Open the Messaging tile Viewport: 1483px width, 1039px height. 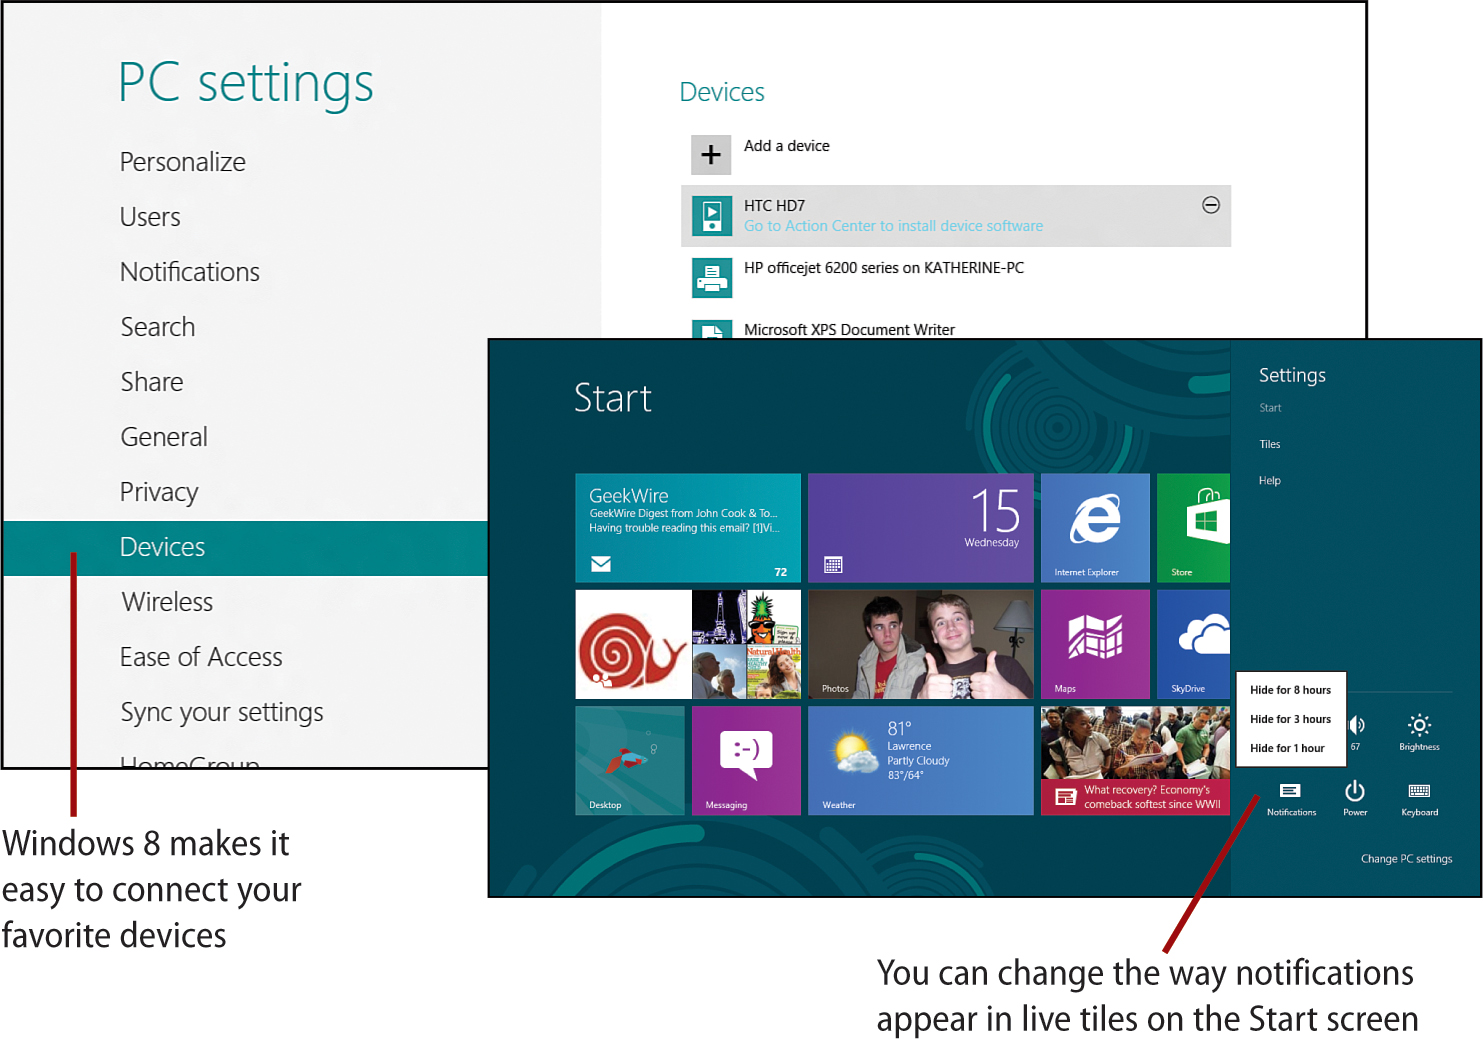[746, 761]
